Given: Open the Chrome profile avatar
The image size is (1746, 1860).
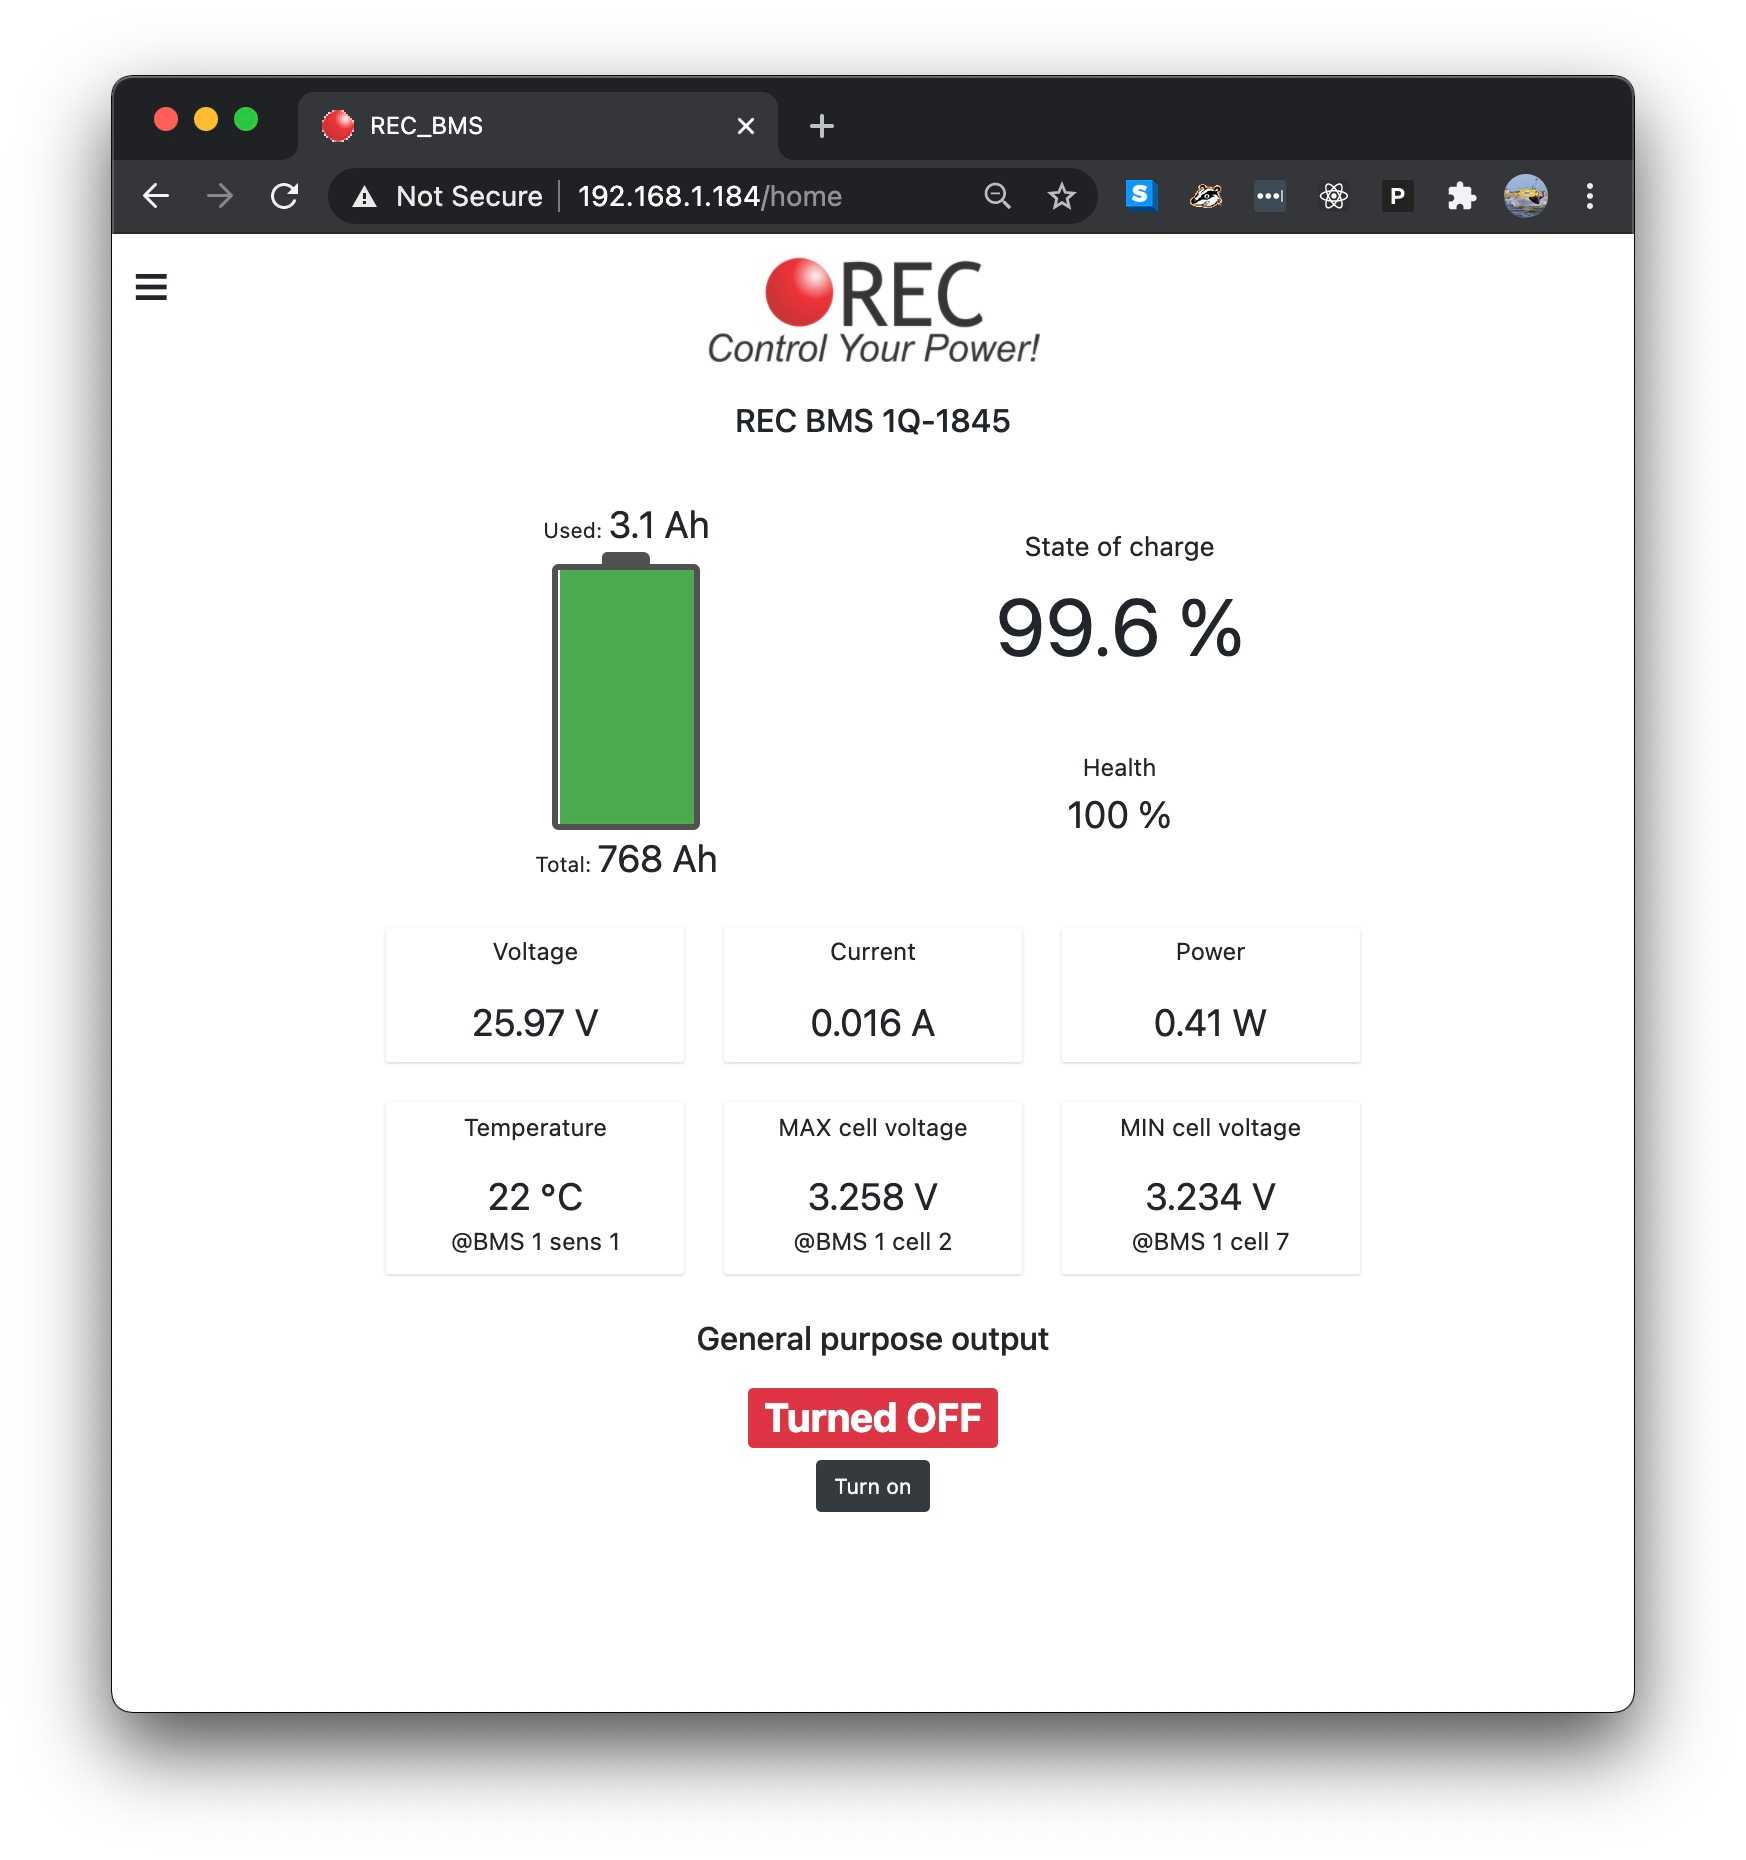Looking at the screenshot, I should click(1525, 196).
